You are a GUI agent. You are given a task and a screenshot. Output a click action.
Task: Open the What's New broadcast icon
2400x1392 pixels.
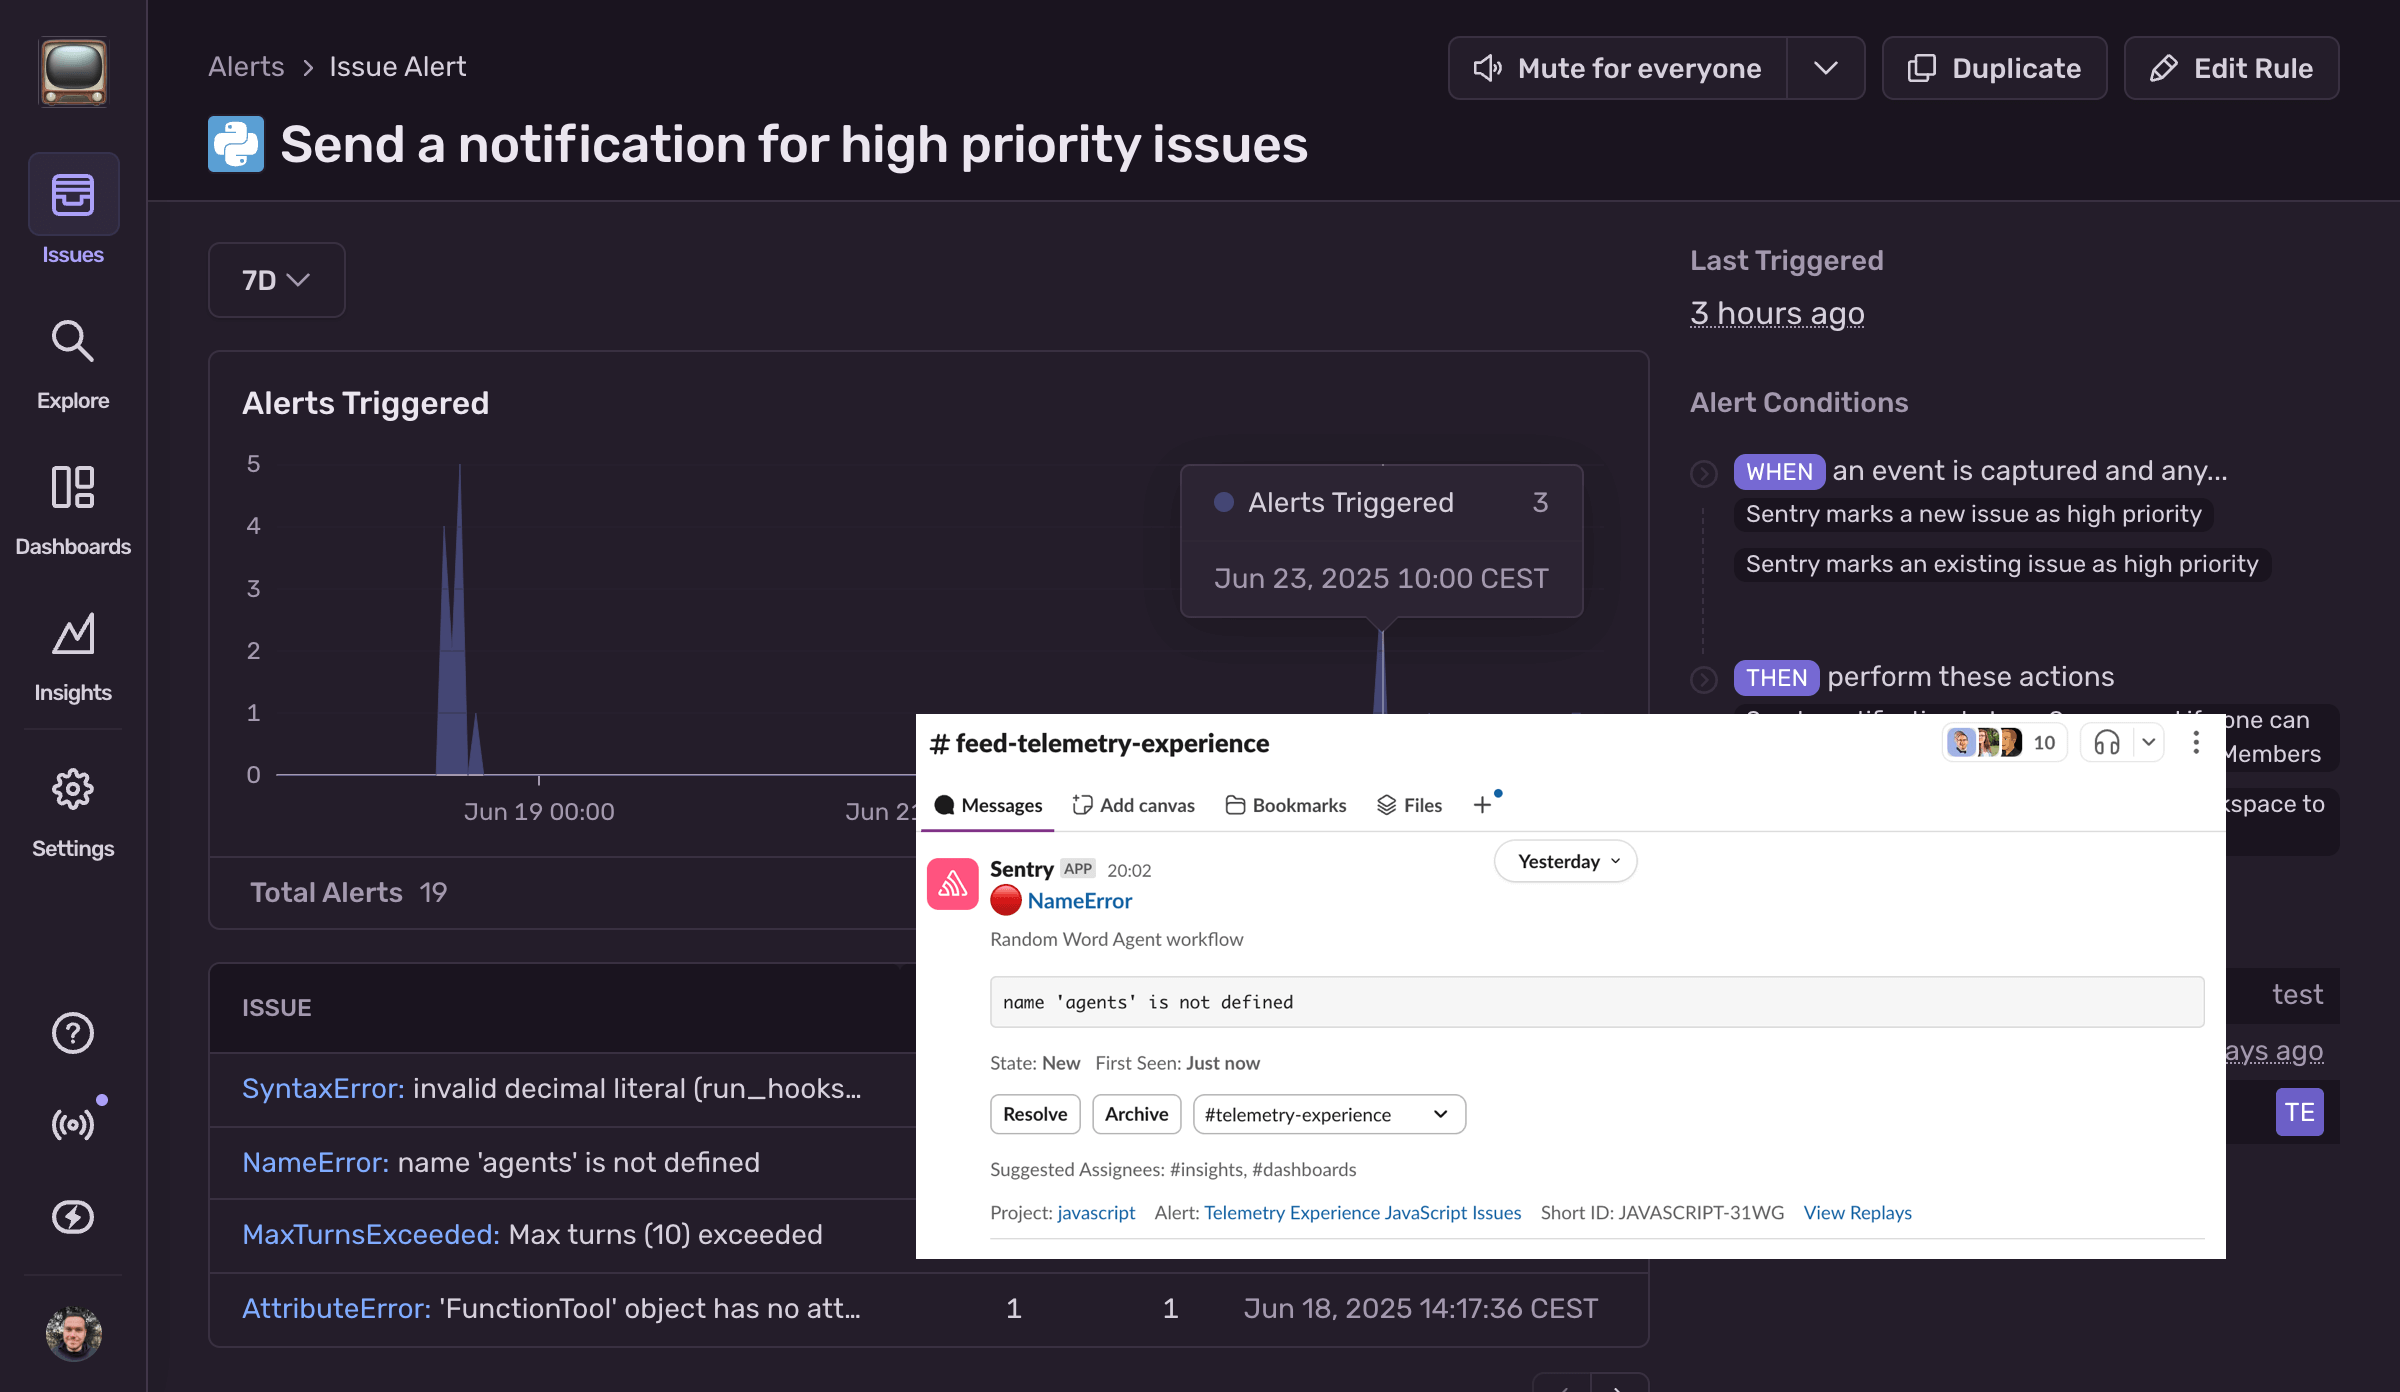click(73, 1121)
